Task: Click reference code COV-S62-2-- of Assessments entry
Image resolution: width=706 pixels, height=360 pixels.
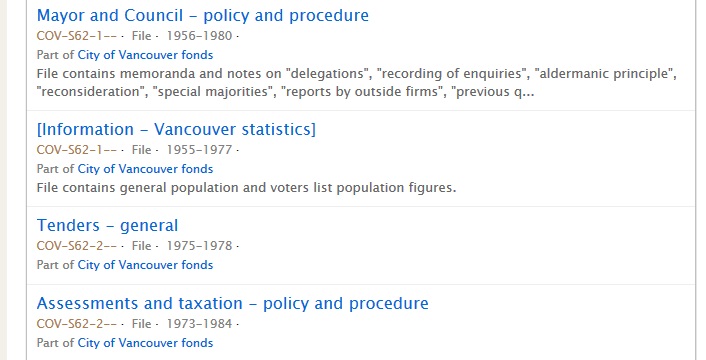Action: pos(77,324)
